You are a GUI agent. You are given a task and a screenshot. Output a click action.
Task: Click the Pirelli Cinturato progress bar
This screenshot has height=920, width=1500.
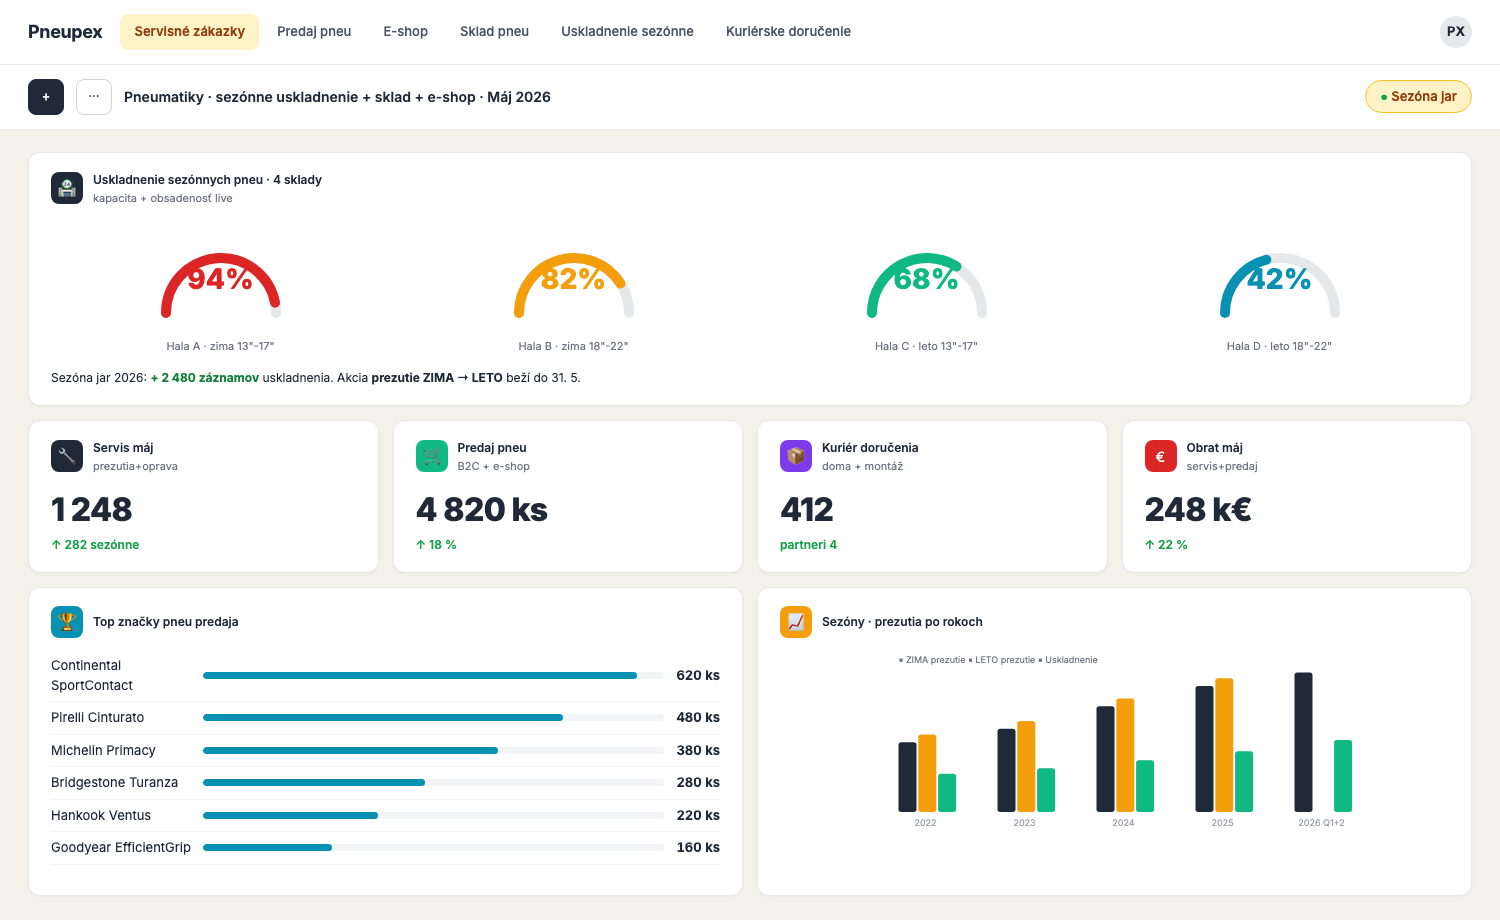[x=433, y=718]
